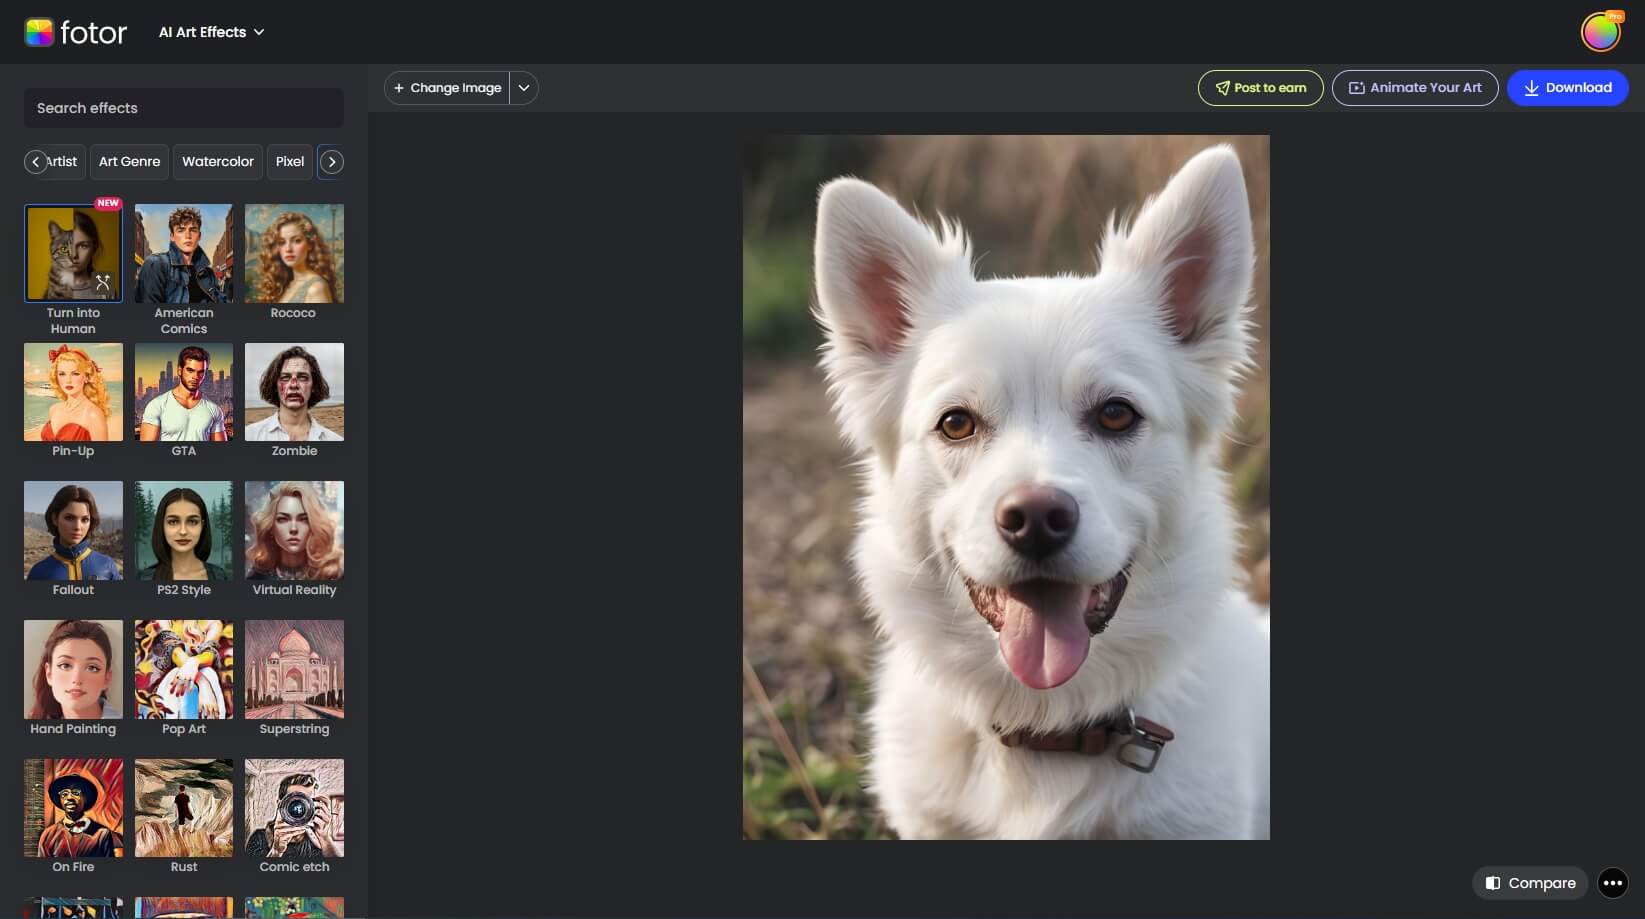Viewport: 1645px width, 919px height.
Task: Apply the Rust effect
Action: point(184,808)
